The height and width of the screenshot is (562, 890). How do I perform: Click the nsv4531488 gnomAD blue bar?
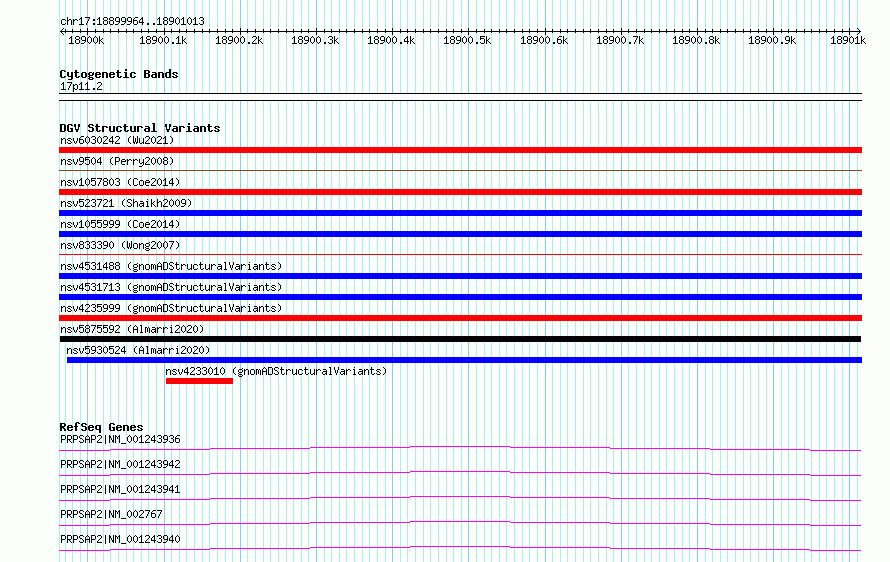[460, 276]
